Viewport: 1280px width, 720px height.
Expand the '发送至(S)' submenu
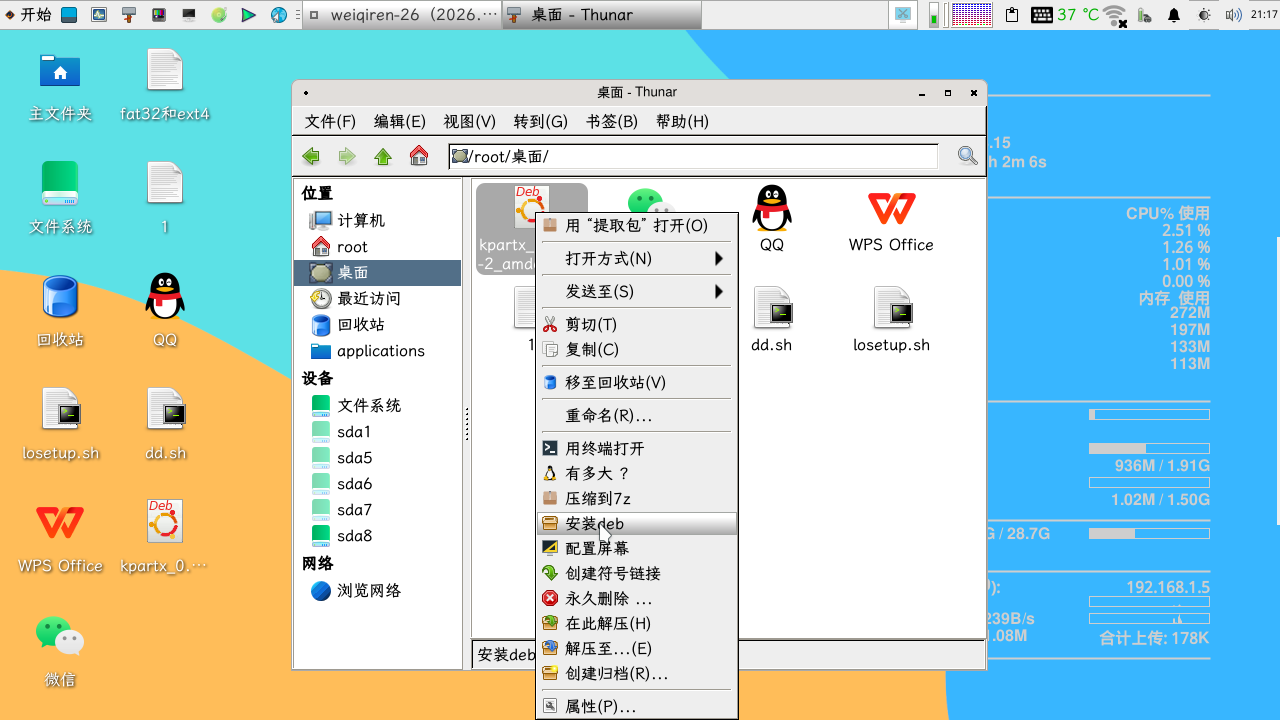[x=637, y=291]
